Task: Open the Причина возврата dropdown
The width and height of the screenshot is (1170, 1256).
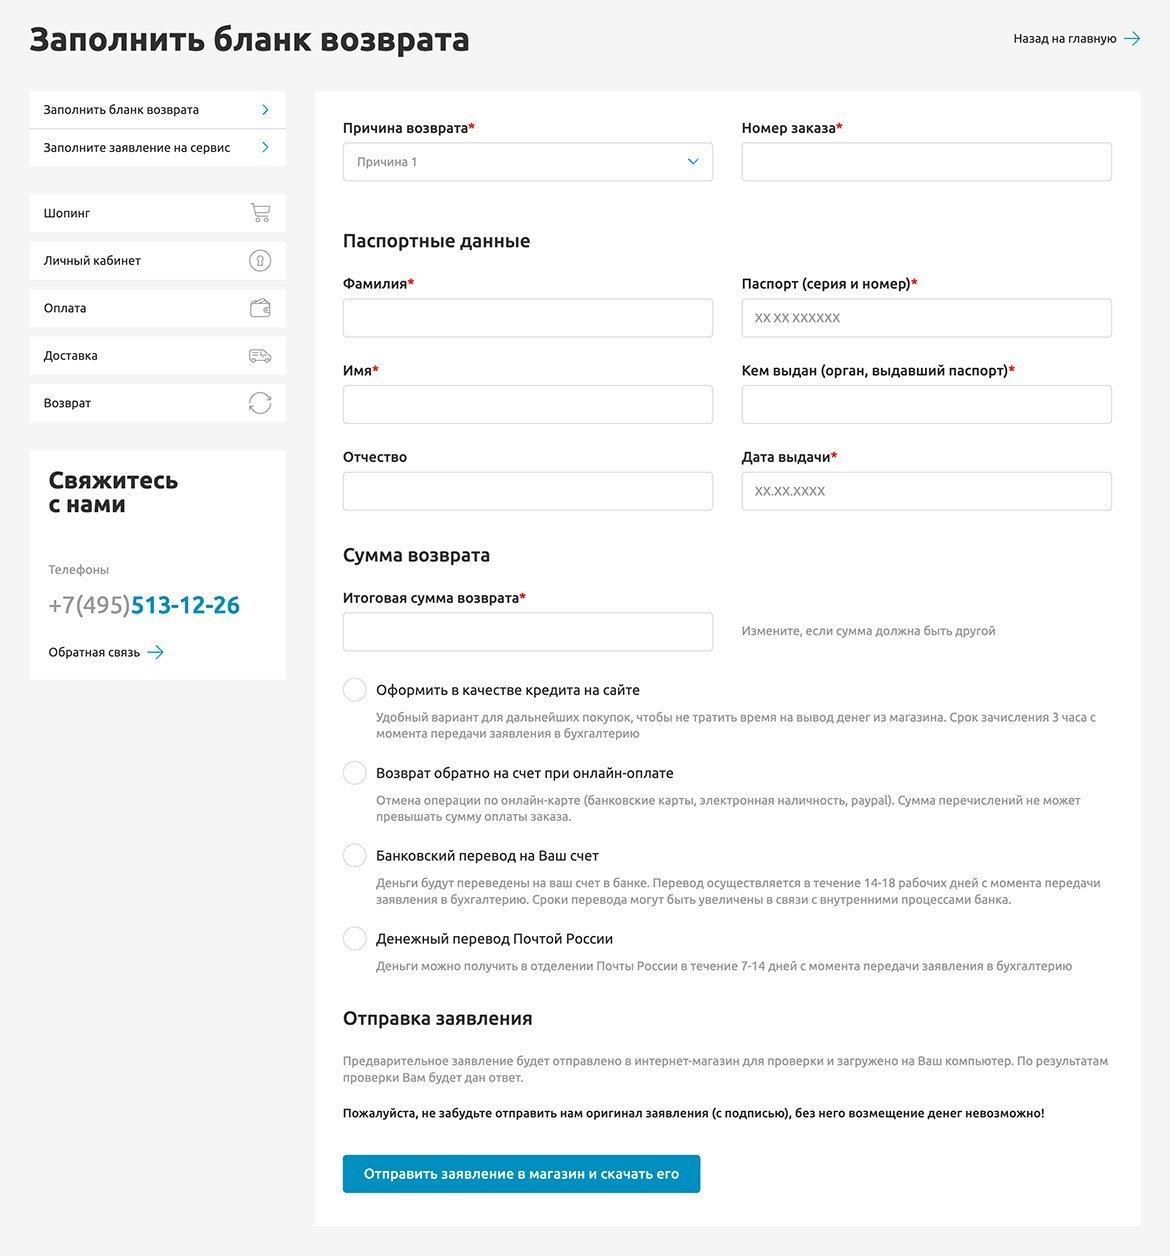Action: point(527,162)
